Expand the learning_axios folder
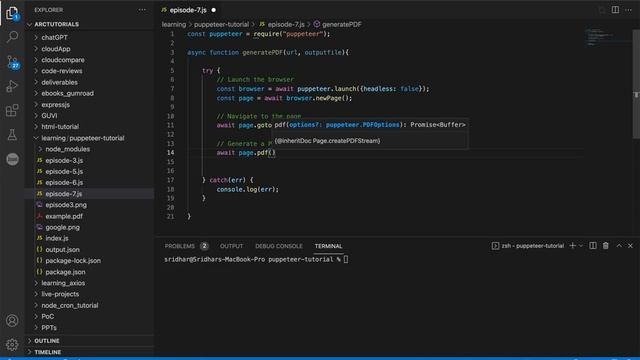This screenshot has height=360, width=640. pos(63,283)
